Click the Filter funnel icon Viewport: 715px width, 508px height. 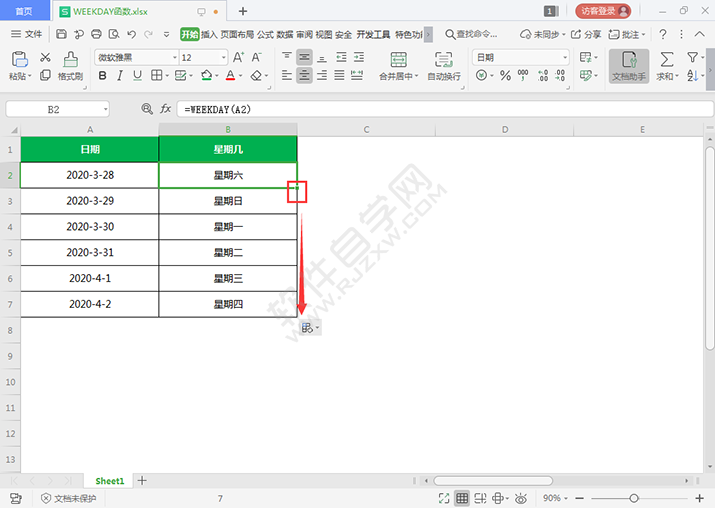(x=693, y=57)
